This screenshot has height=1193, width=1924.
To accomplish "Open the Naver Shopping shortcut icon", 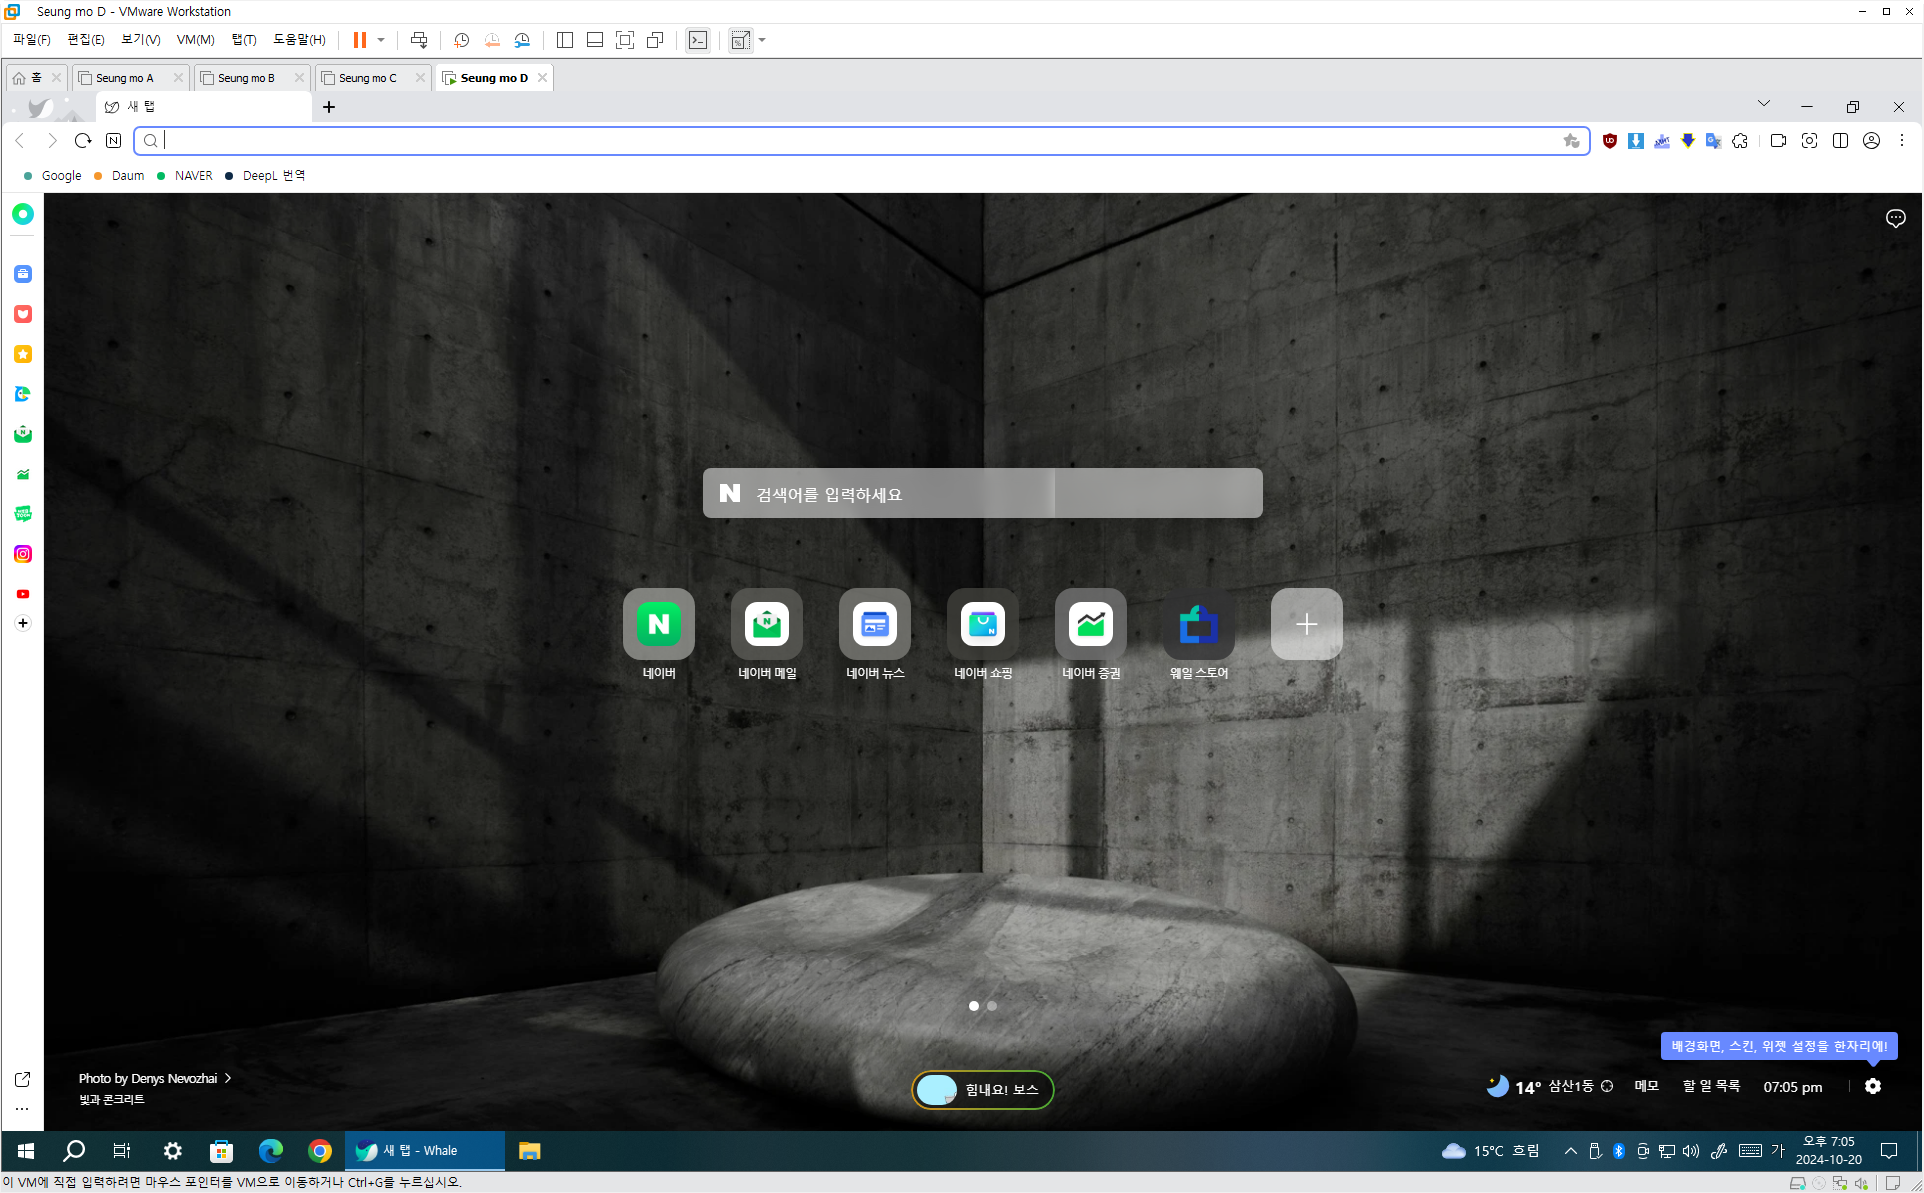I will point(982,624).
